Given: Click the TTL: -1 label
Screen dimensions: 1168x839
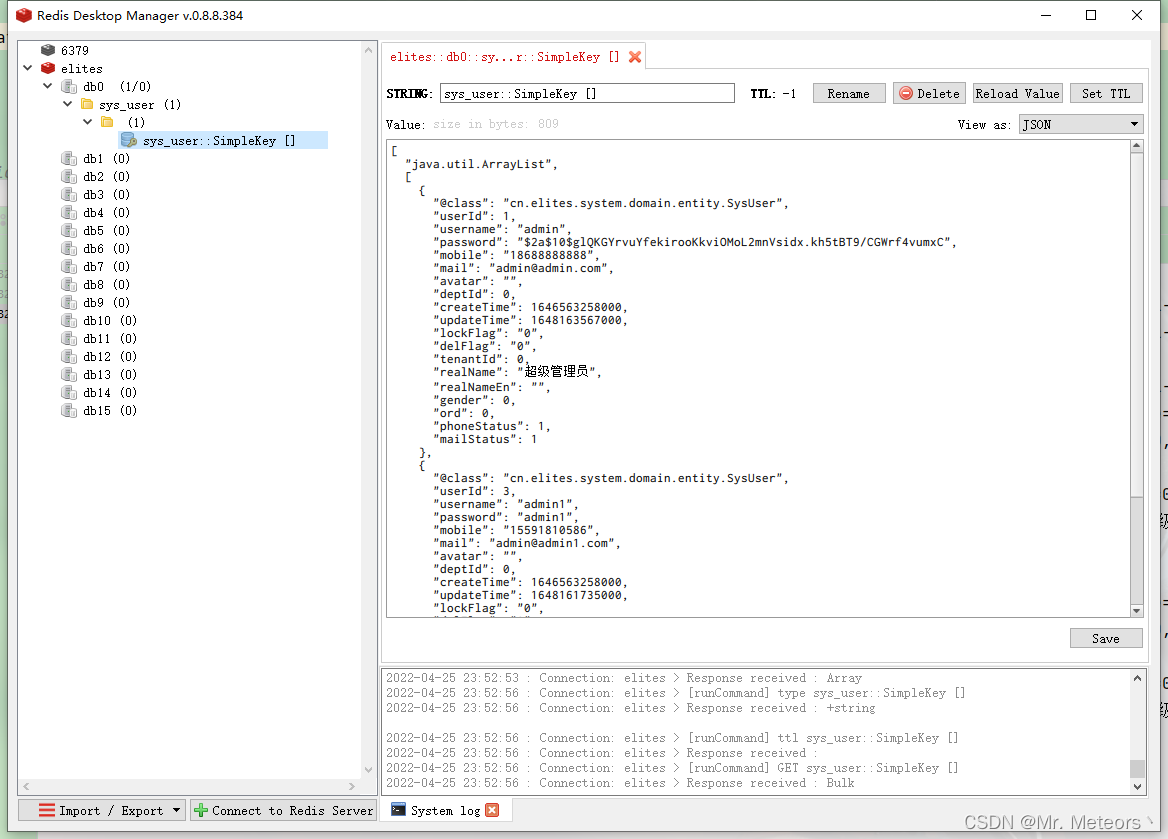Looking at the screenshot, I should pos(773,94).
